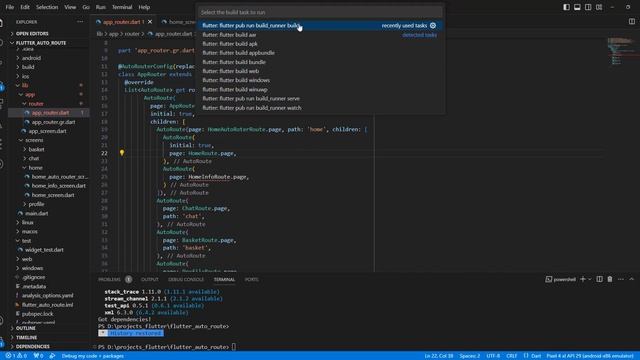Kill terminal with the trash icon
The height and width of the screenshot is (360, 640).
[610, 279]
